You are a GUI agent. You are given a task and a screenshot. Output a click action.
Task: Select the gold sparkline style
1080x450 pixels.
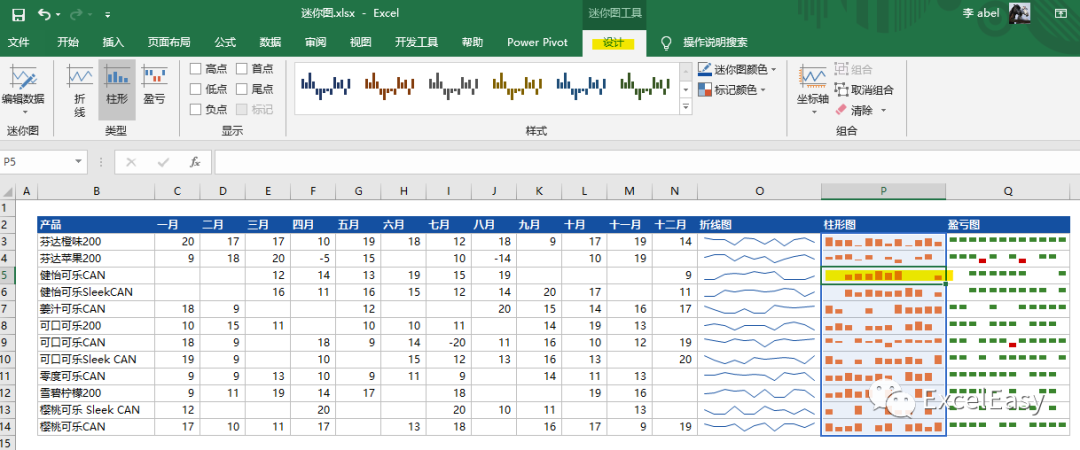517,84
